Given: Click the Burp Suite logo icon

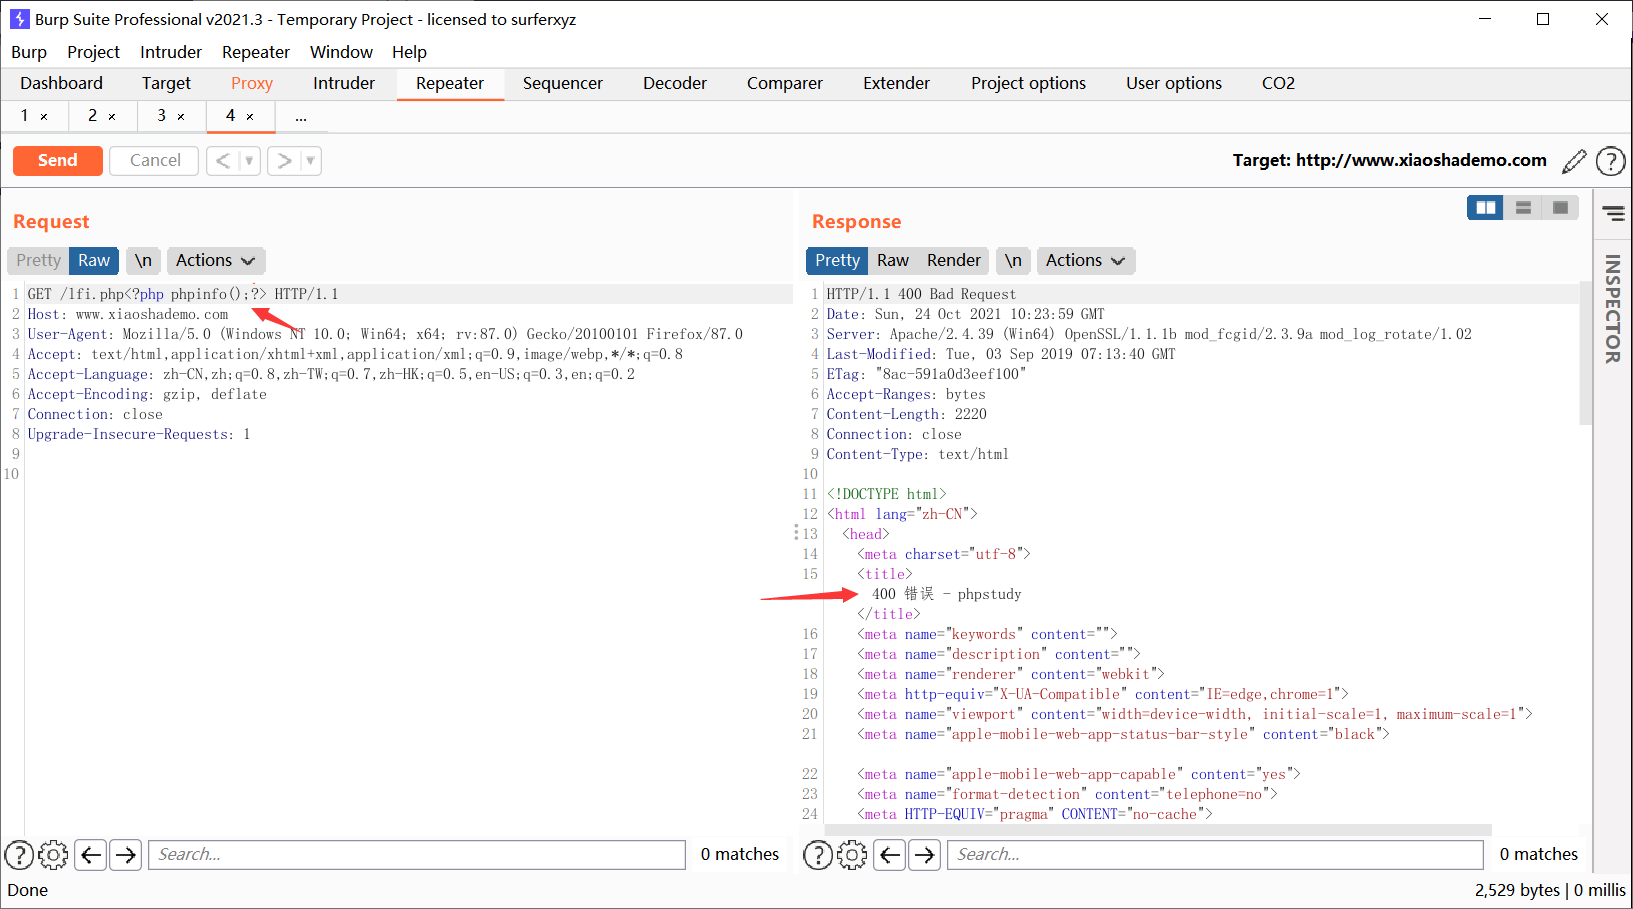Looking at the screenshot, I should pos(19,19).
